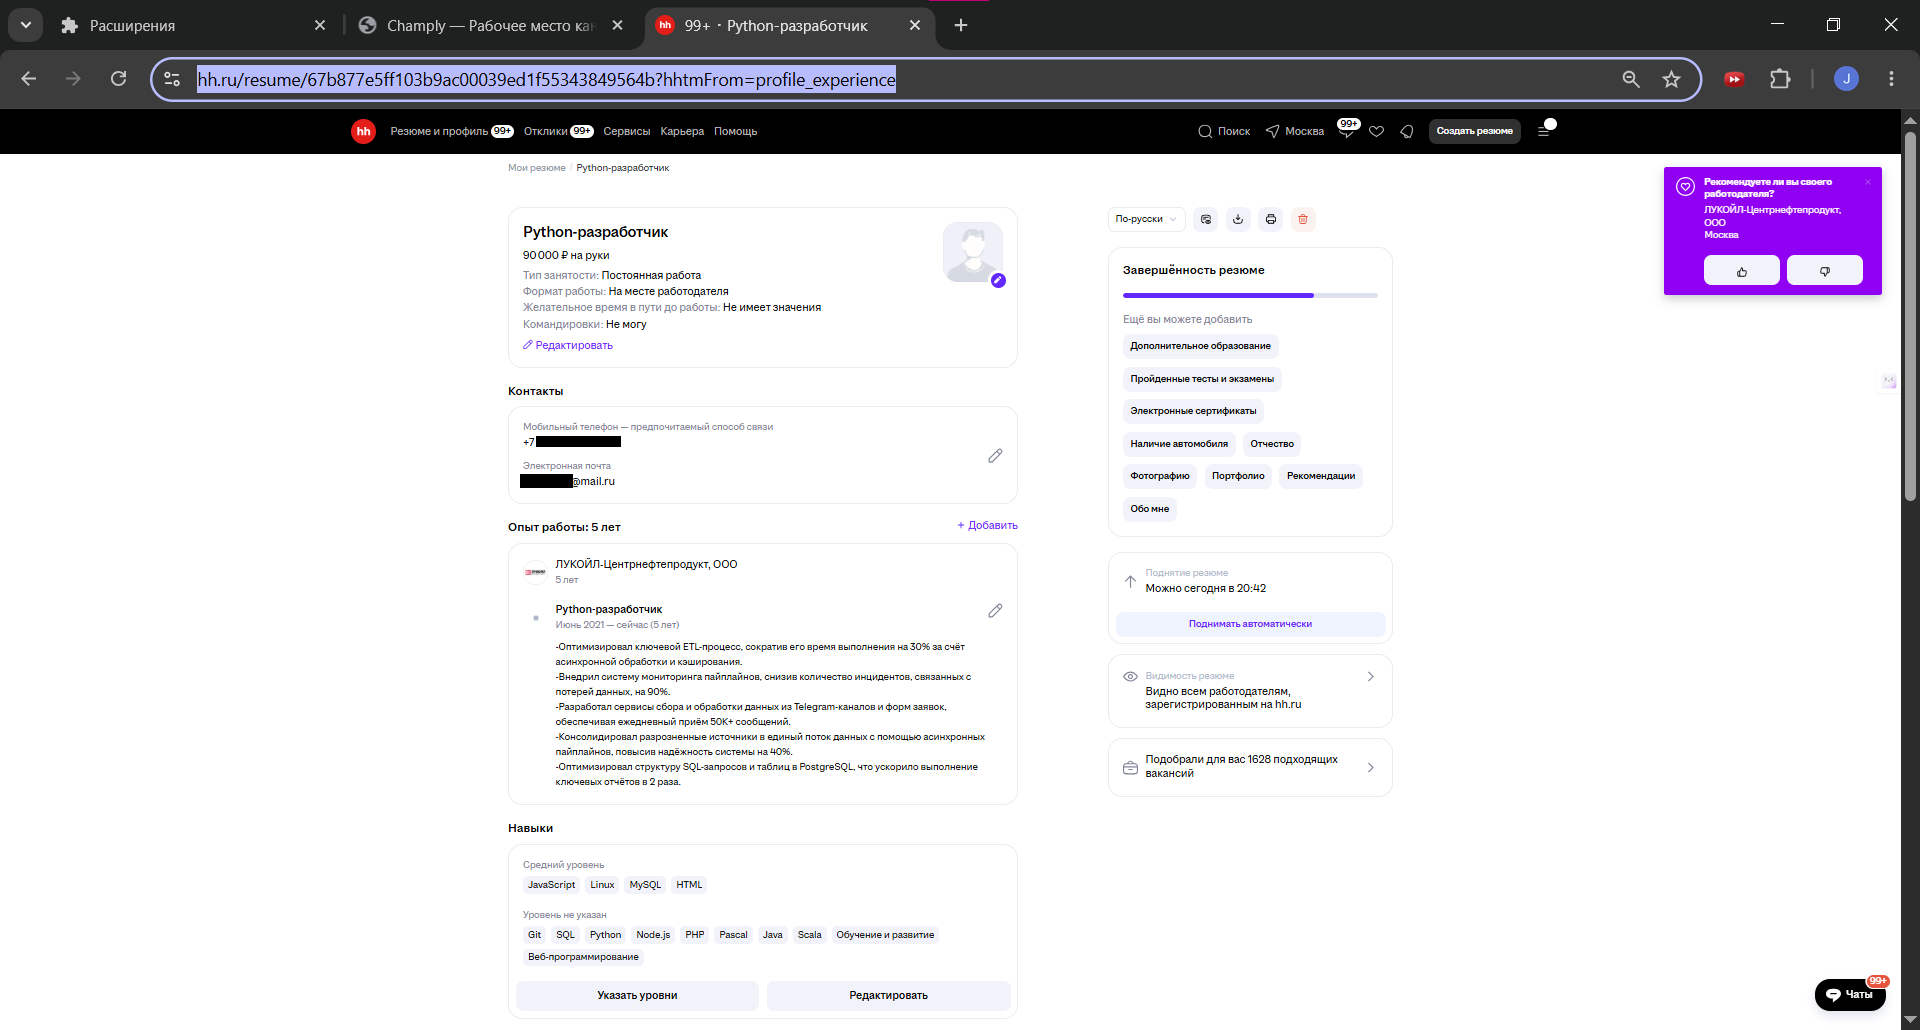Open the Чаты chat button

tap(1850, 994)
